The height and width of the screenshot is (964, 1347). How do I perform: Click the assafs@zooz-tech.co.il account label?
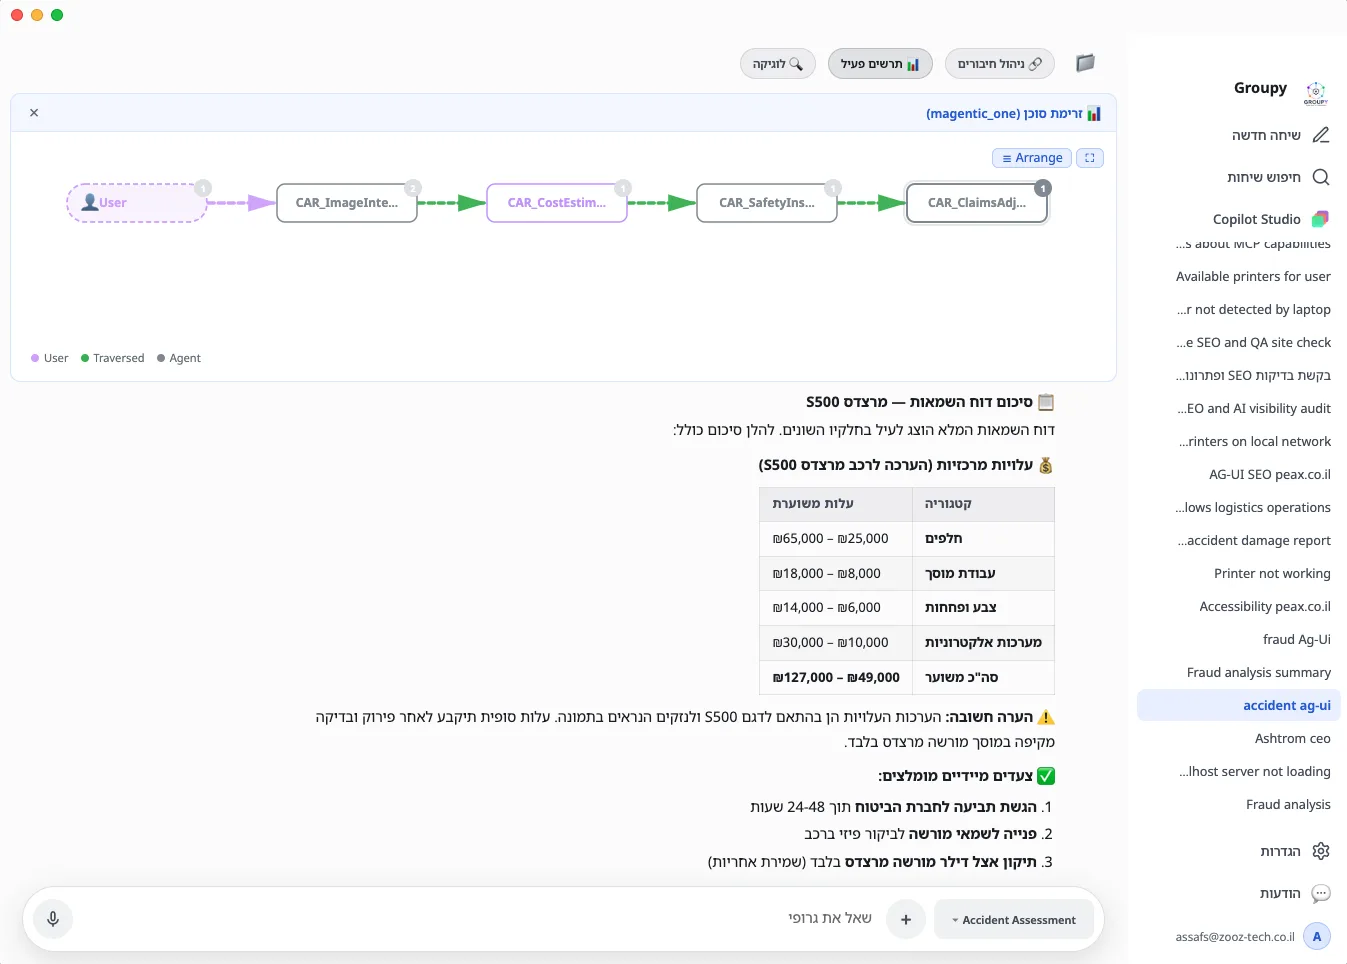pos(1235,937)
